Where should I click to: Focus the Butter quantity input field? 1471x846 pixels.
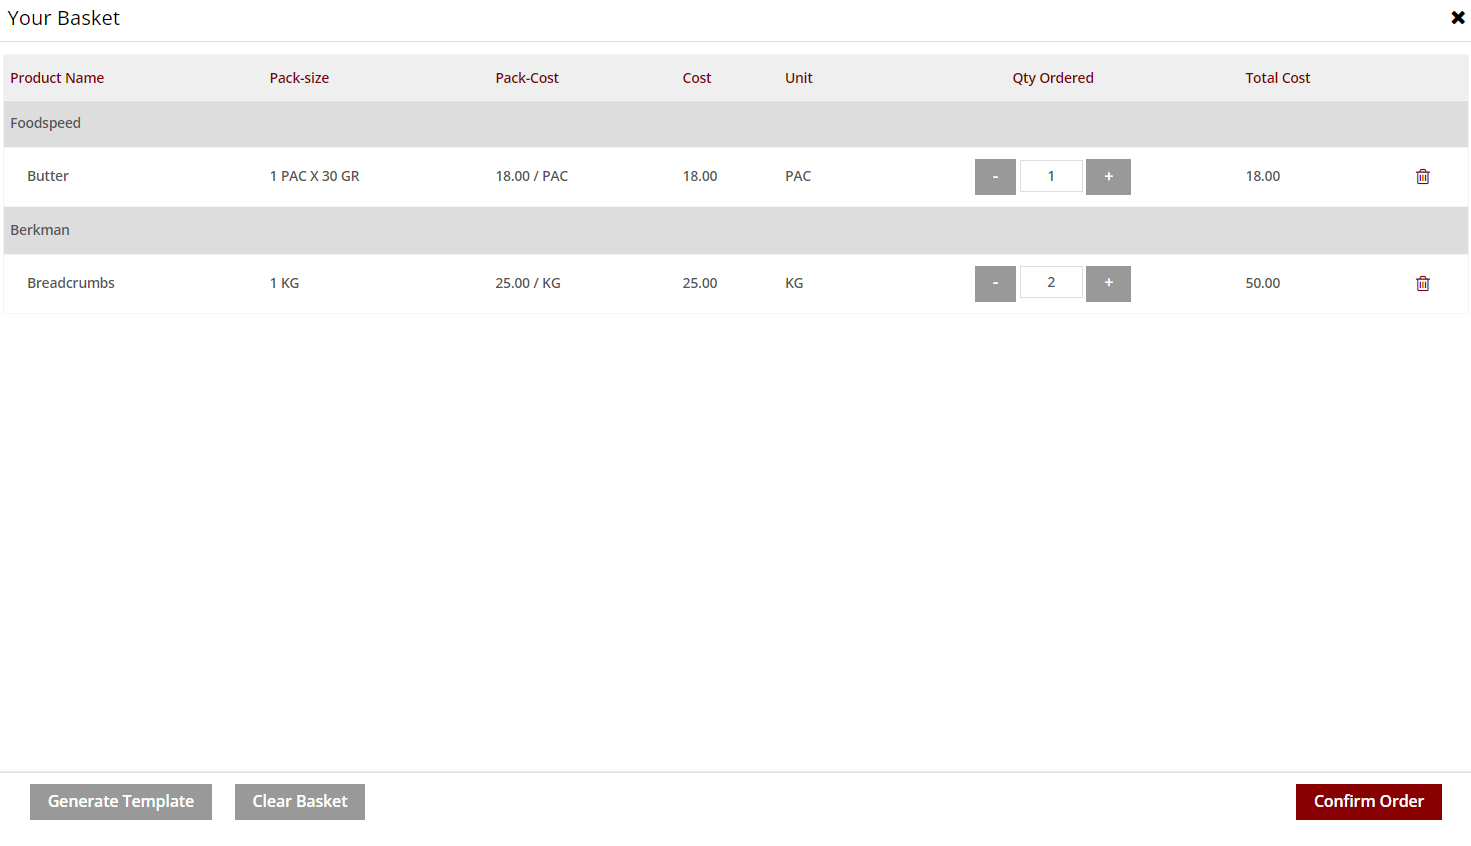[x=1051, y=176]
